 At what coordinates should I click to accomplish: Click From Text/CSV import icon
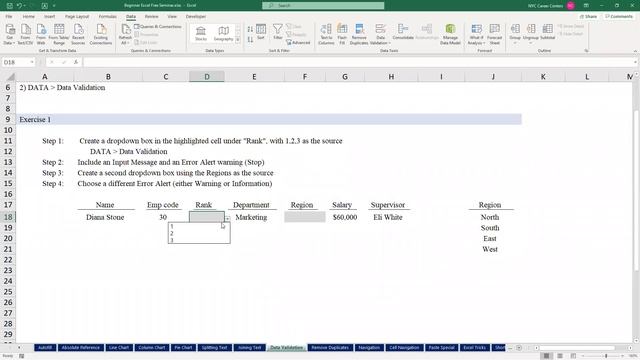pos(25,34)
